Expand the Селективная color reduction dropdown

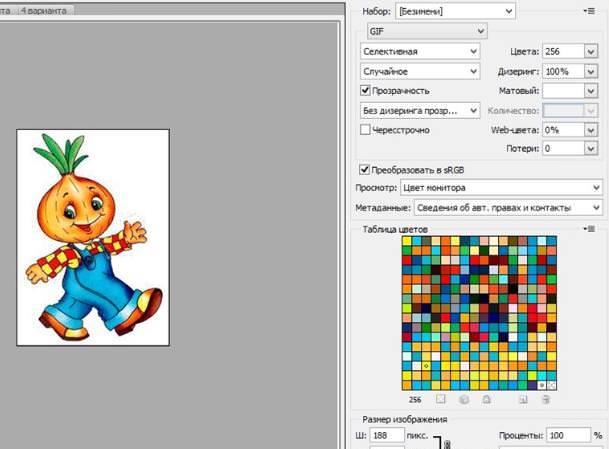click(x=420, y=51)
